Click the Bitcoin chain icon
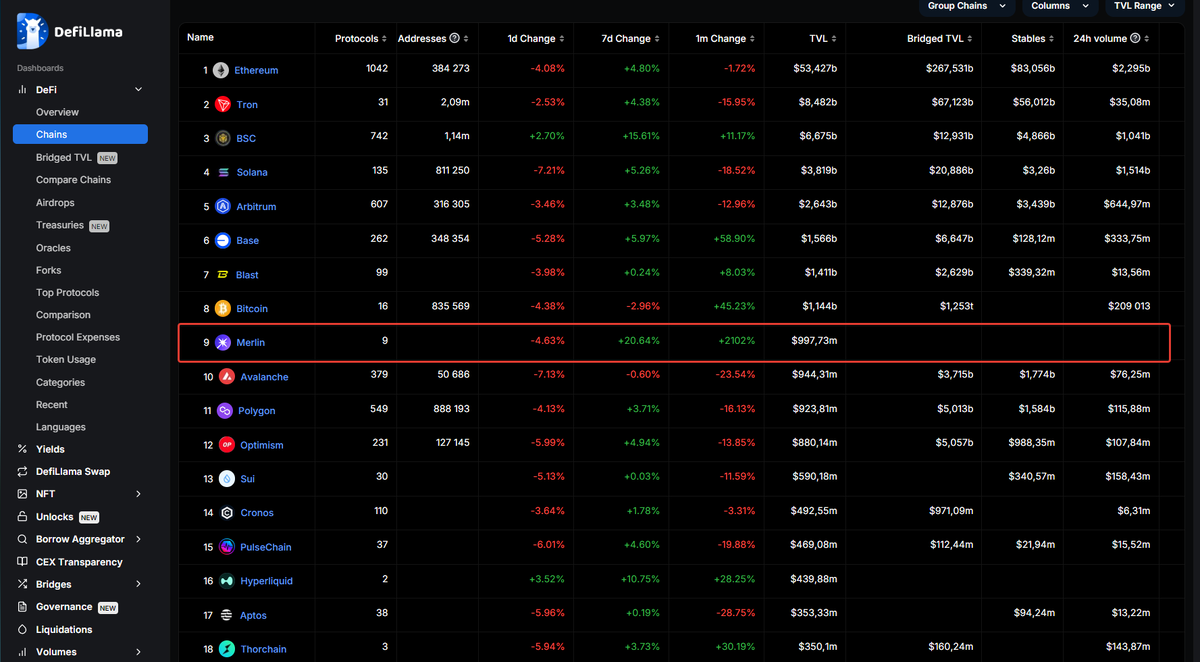This screenshot has height=662, width=1200. click(221, 308)
